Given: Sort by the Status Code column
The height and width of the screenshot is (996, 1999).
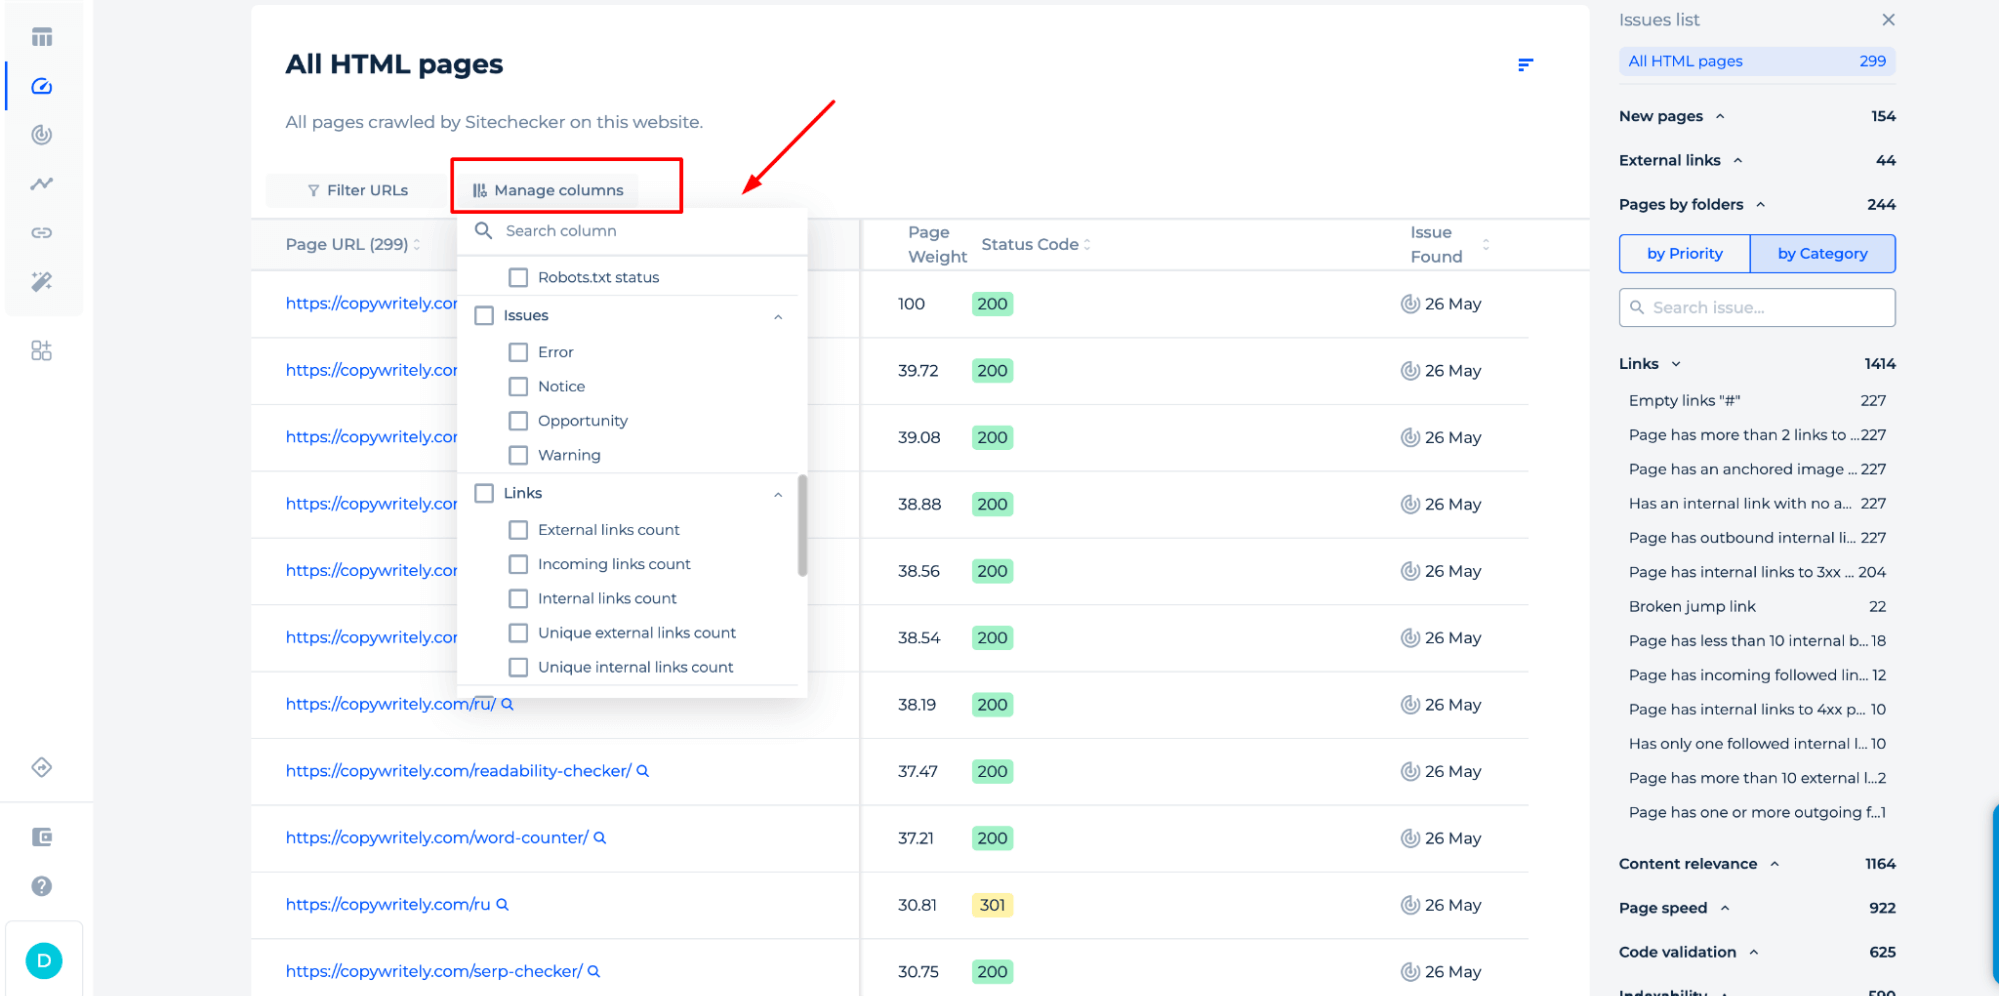Looking at the screenshot, I should [1035, 244].
